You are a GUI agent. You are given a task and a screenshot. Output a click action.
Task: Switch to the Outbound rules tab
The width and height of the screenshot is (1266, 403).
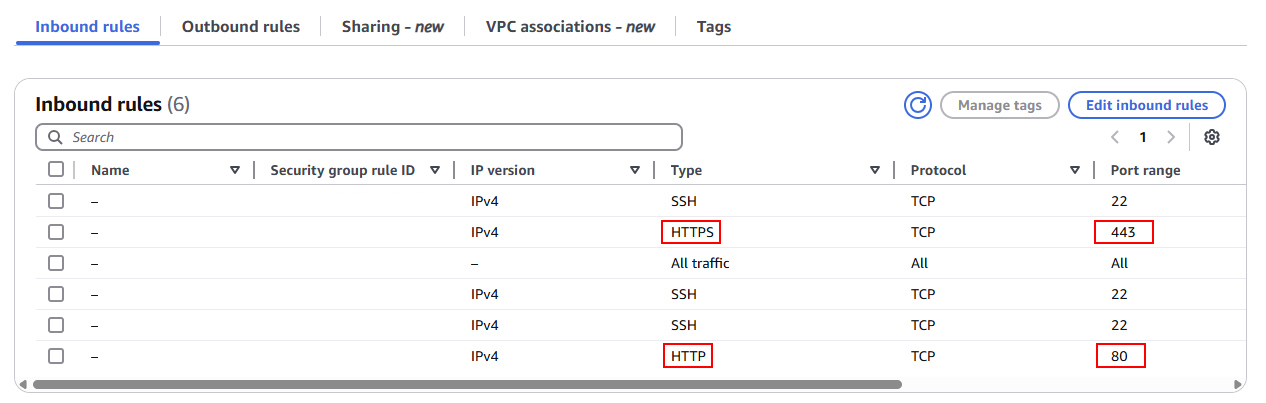pyautogui.click(x=240, y=27)
